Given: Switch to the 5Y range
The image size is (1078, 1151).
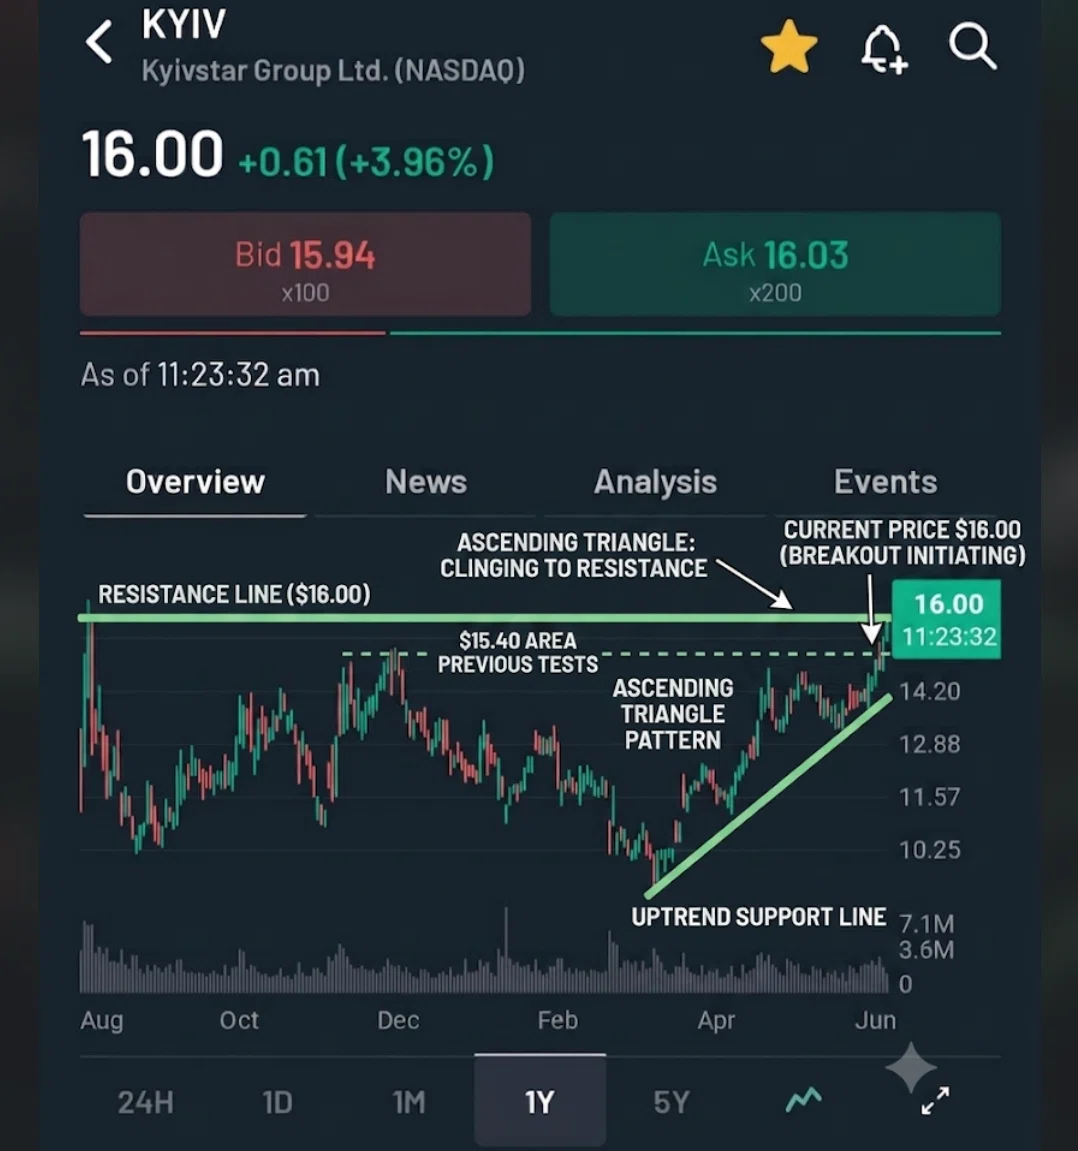Looking at the screenshot, I should tap(671, 1102).
